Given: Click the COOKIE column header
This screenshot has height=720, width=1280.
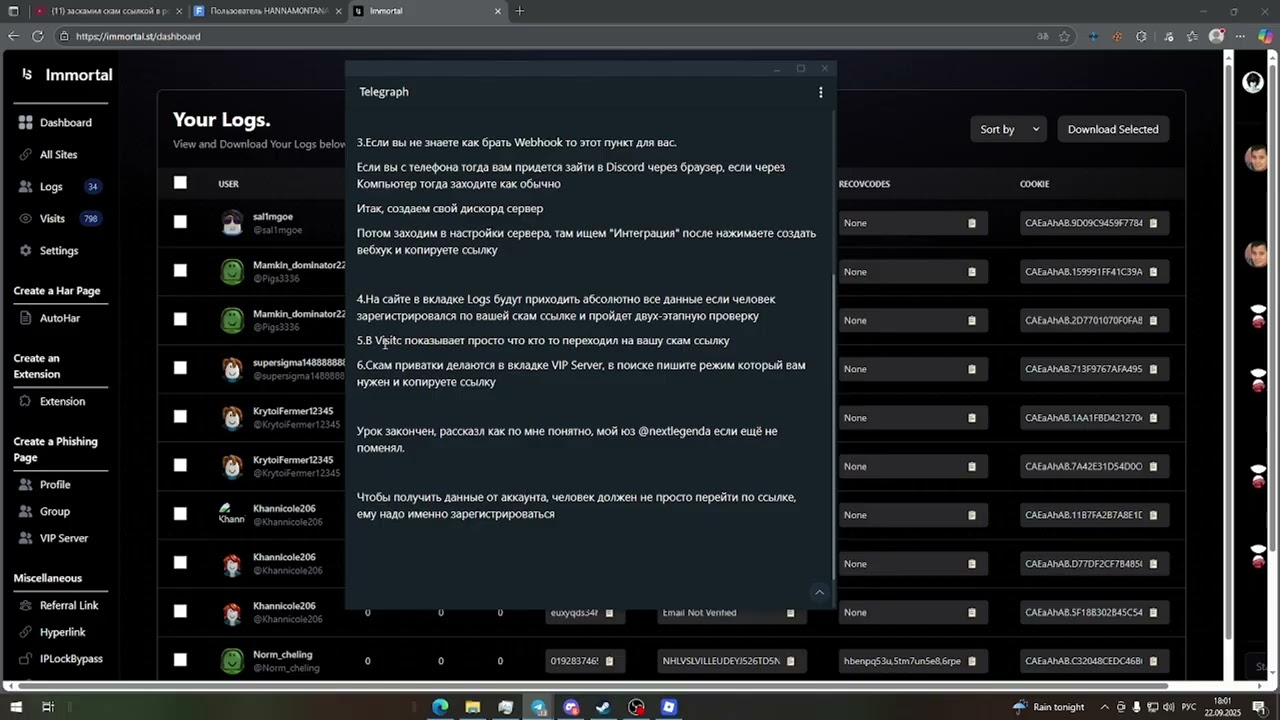Looking at the screenshot, I should click(x=1034, y=184).
